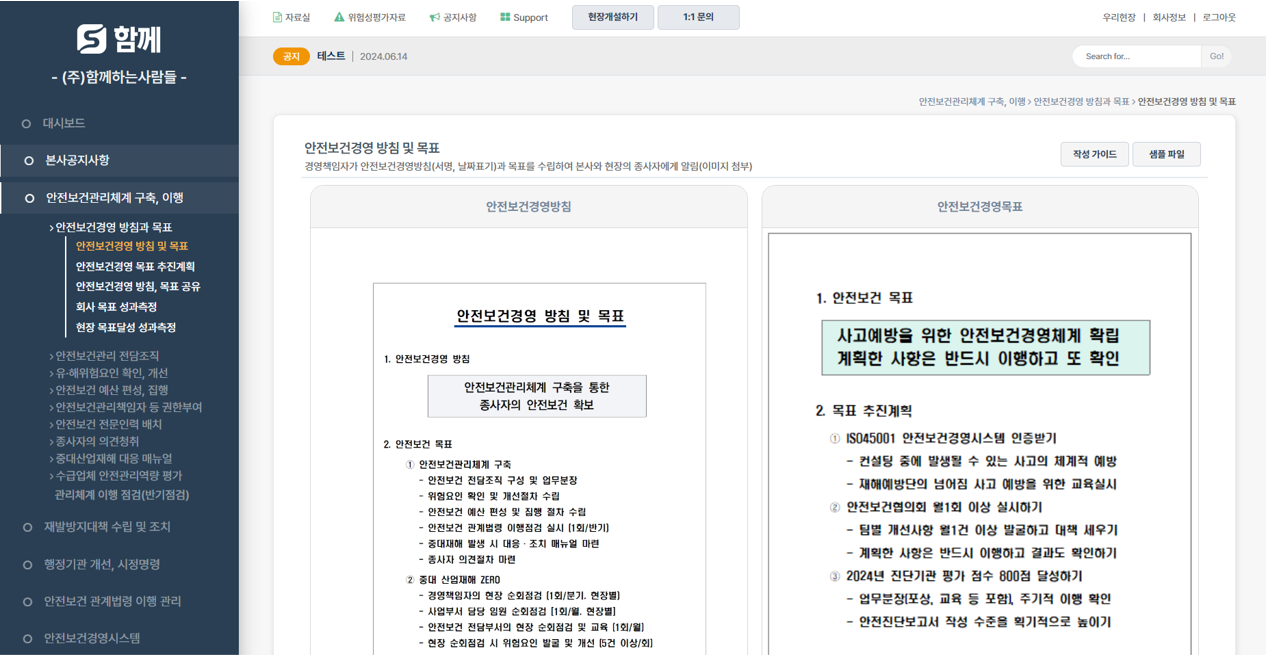Click the Search for... input field
The height and width of the screenshot is (655, 1266).
tap(1136, 57)
